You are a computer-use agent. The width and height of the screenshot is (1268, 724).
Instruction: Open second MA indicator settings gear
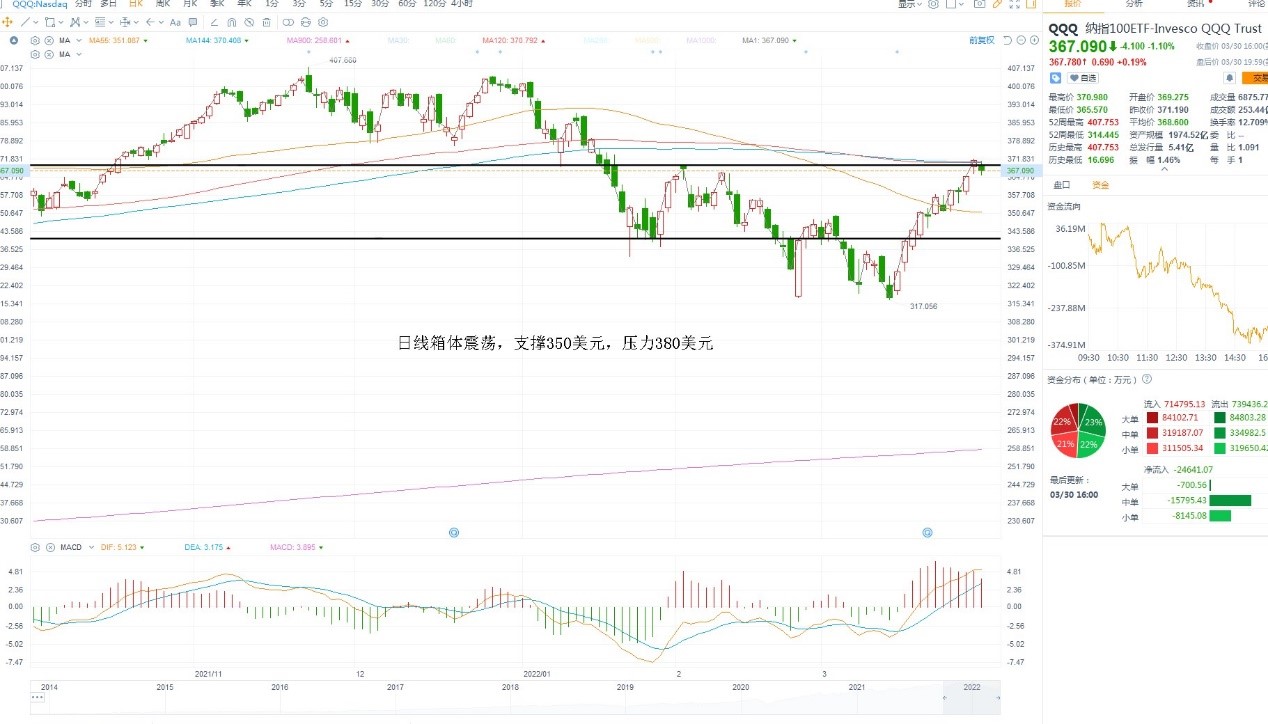[35, 54]
